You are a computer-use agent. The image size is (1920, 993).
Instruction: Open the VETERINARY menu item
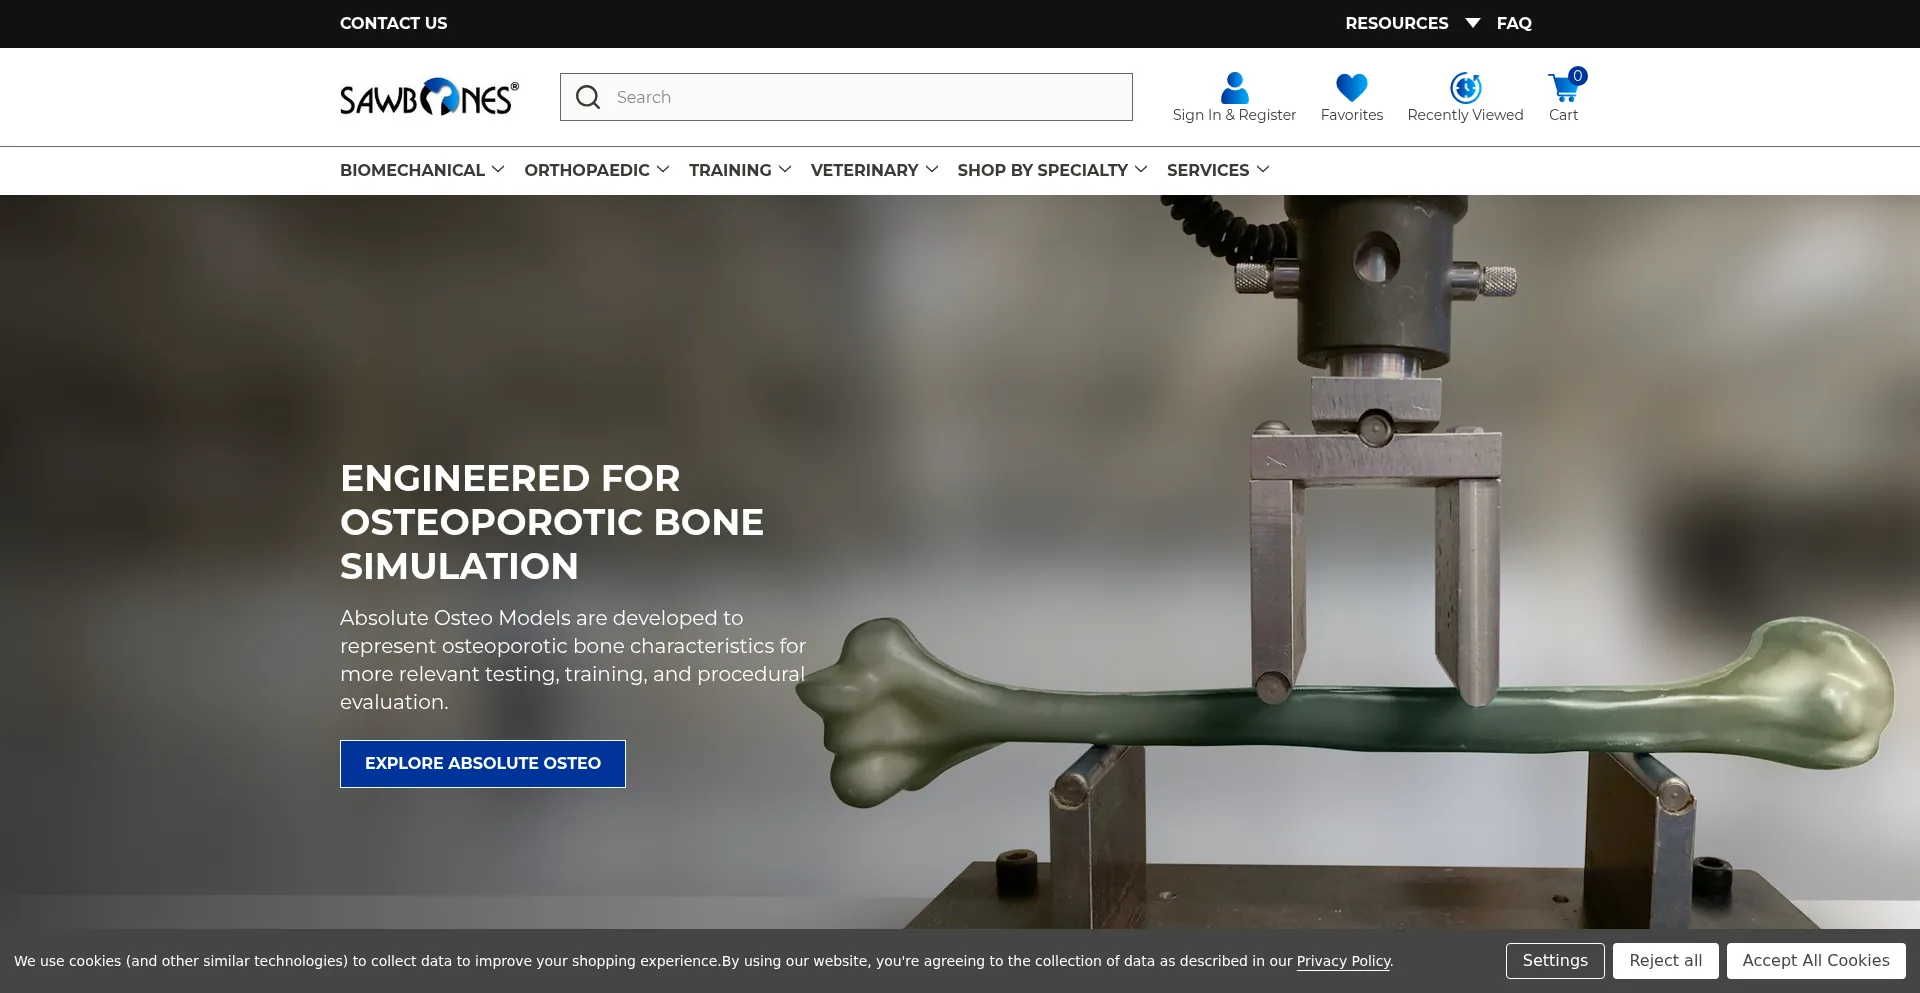[864, 170]
